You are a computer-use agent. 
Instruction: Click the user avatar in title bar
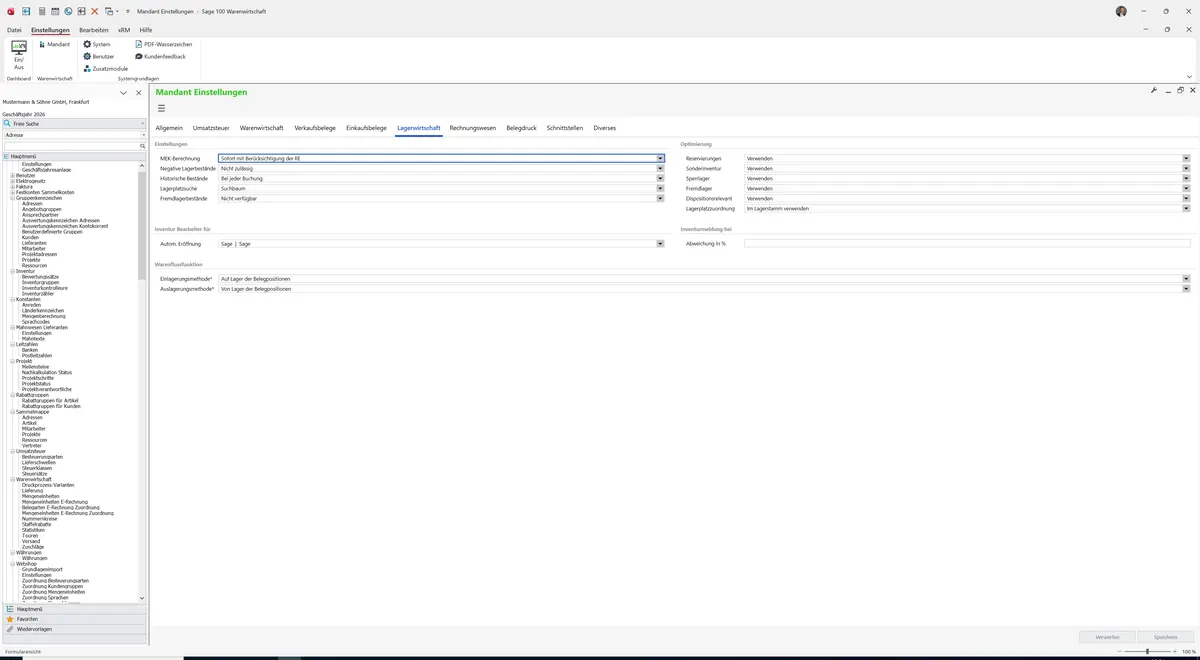coord(1121,11)
